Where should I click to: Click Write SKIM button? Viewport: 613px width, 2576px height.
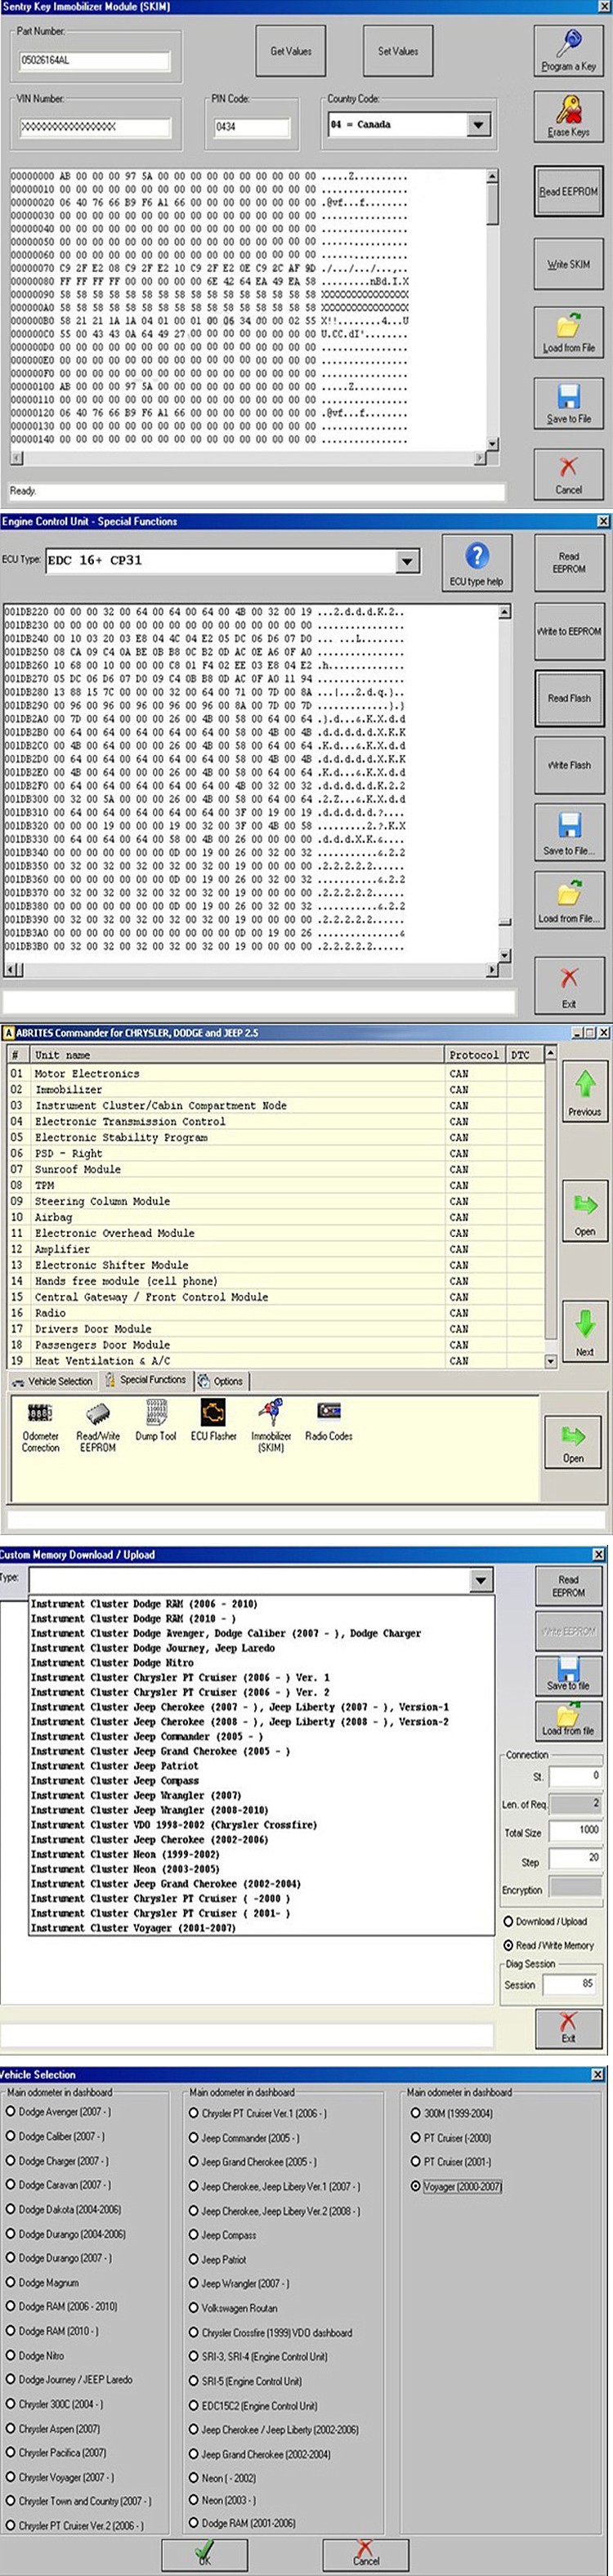click(568, 264)
